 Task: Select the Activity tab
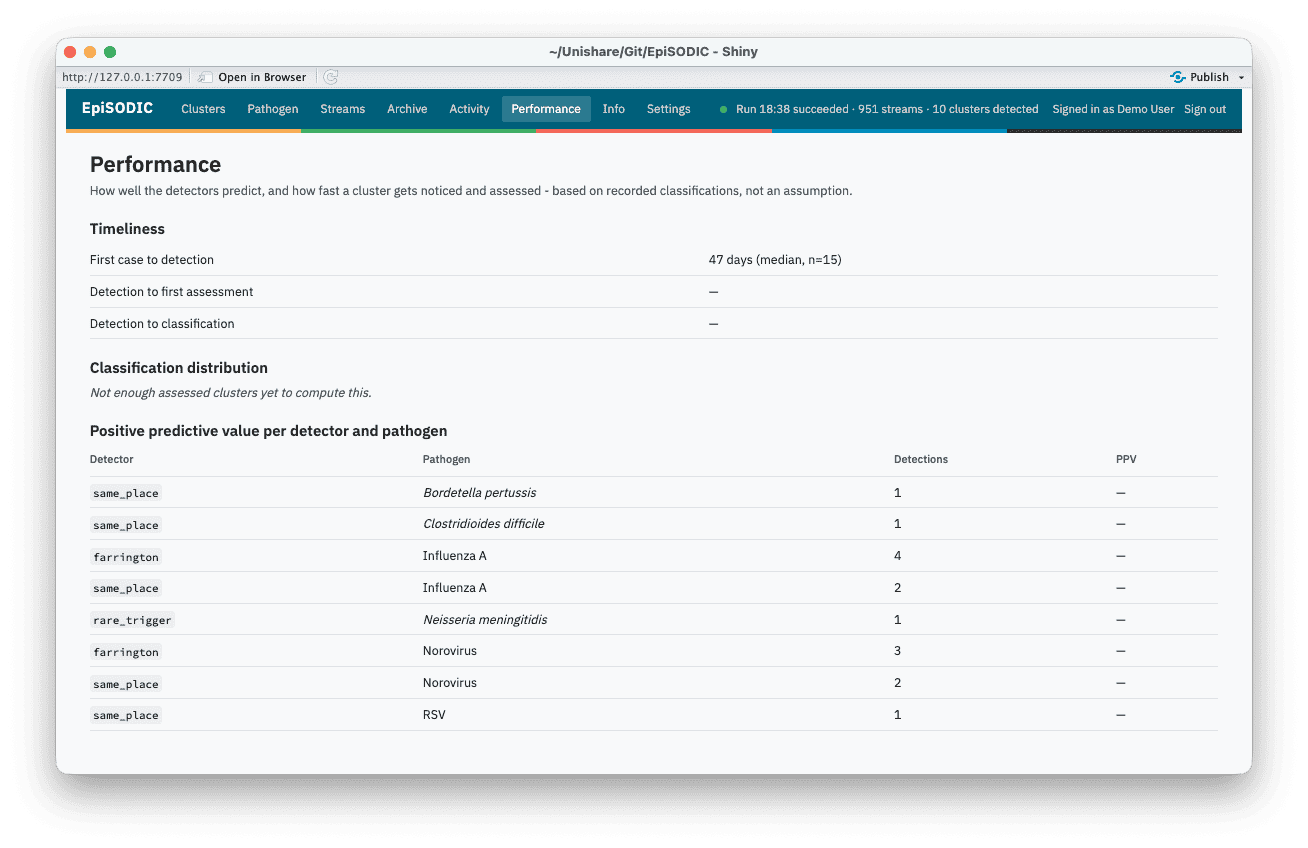pyautogui.click(x=469, y=109)
